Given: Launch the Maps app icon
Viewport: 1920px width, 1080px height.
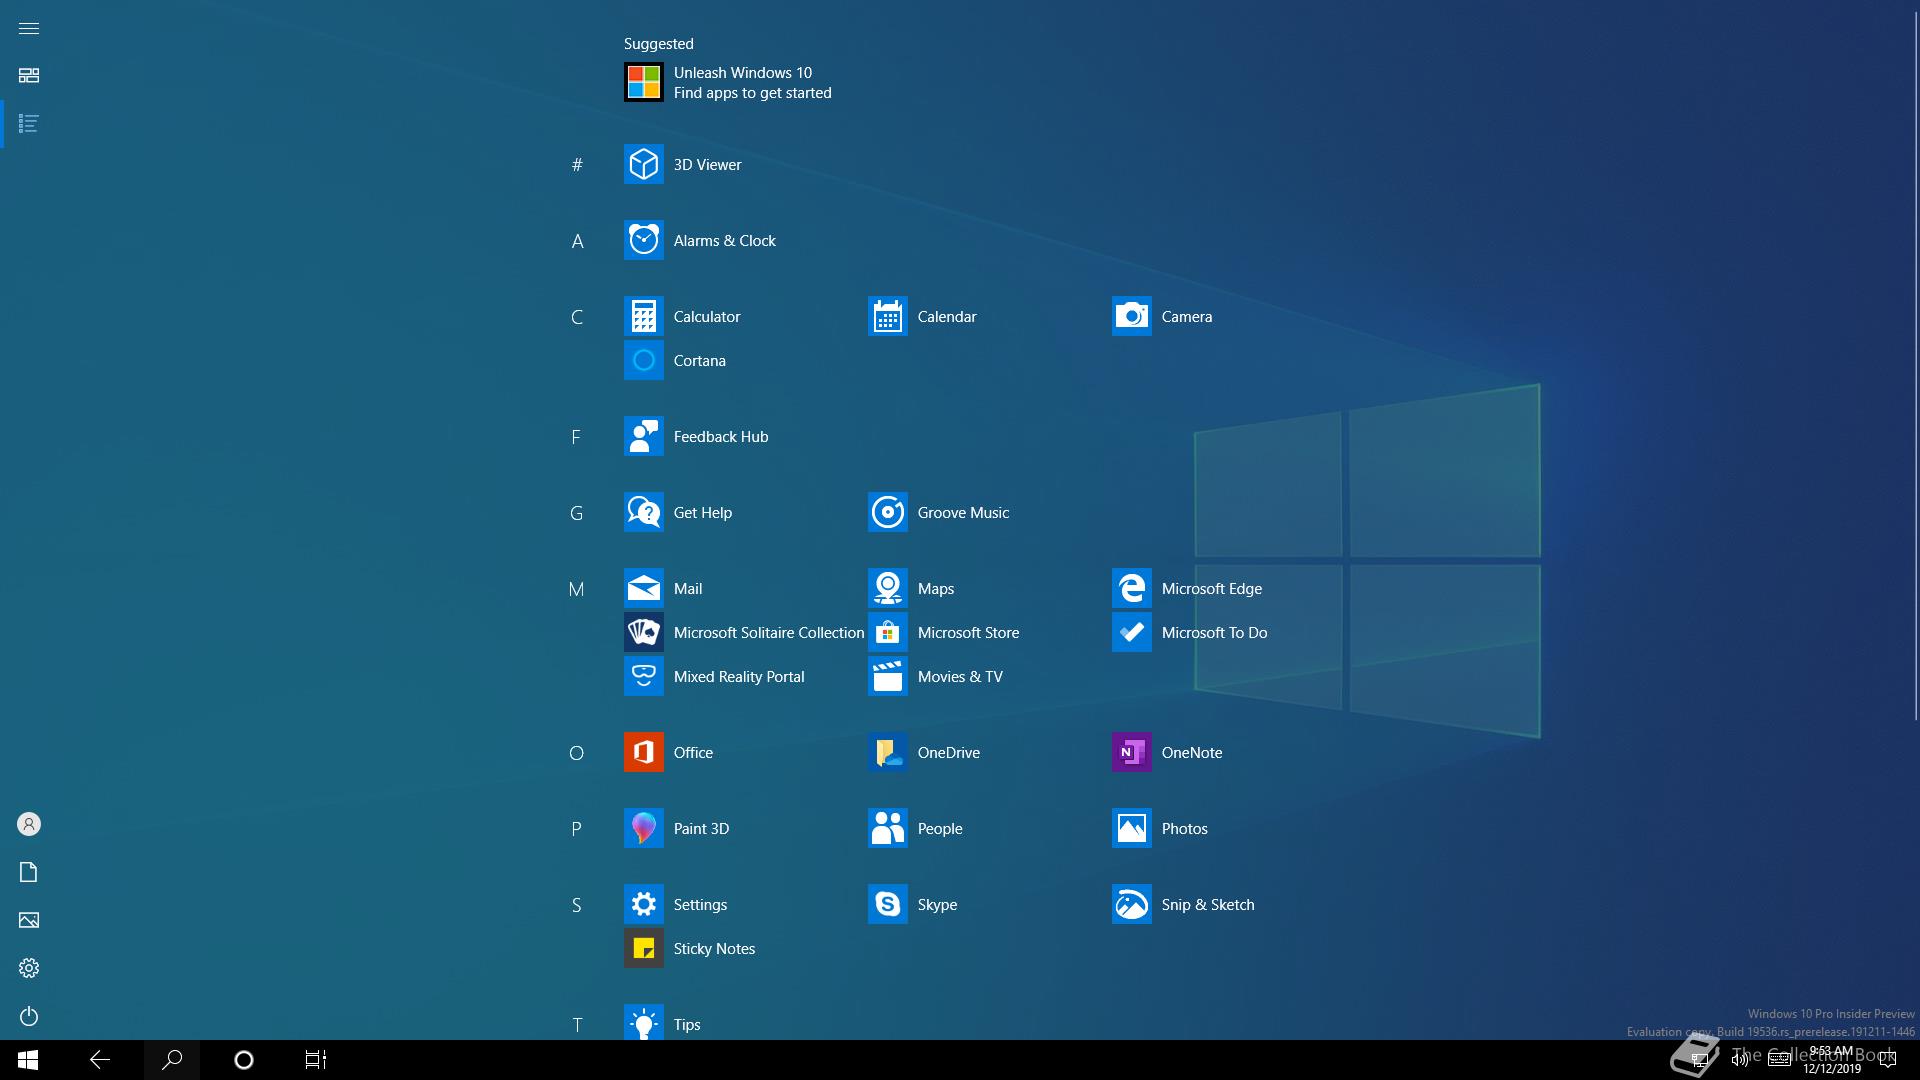Looking at the screenshot, I should pyautogui.click(x=887, y=588).
